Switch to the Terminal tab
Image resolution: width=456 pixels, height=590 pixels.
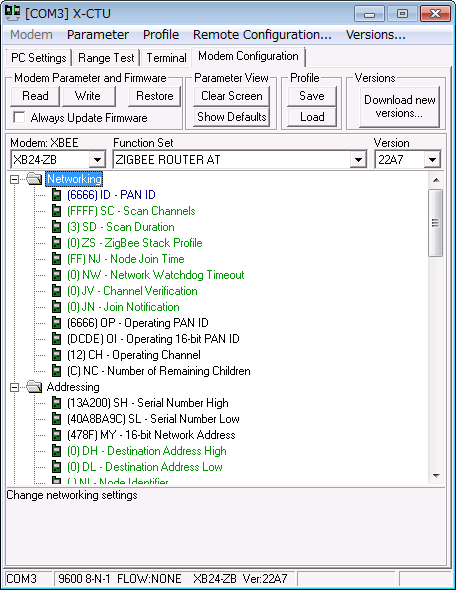(166, 58)
